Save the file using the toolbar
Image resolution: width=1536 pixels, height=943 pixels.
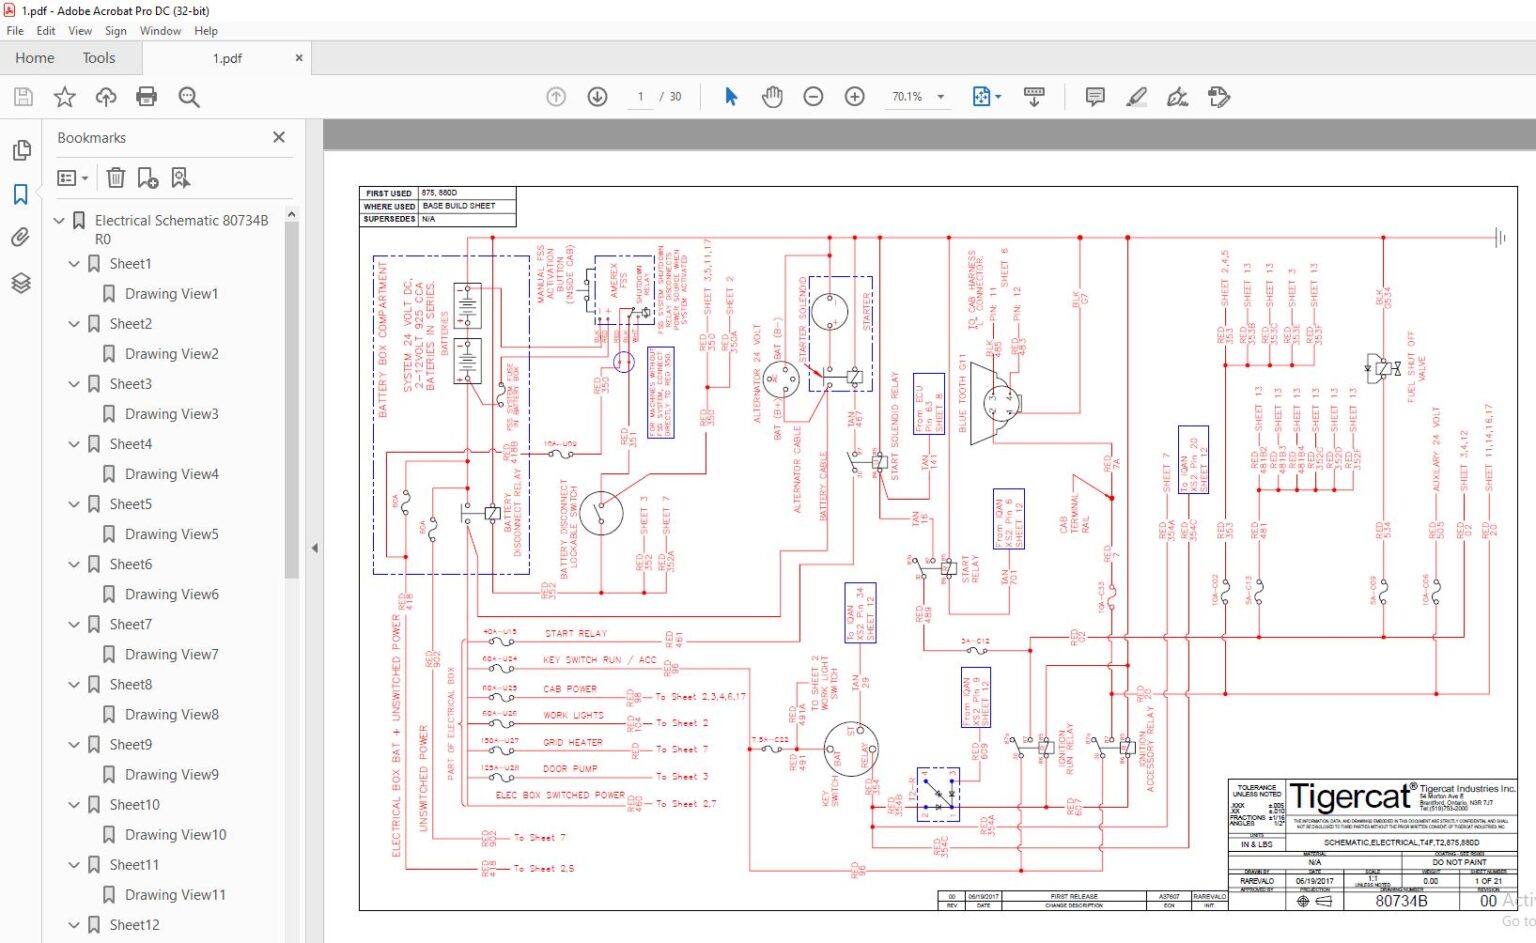tap(23, 97)
